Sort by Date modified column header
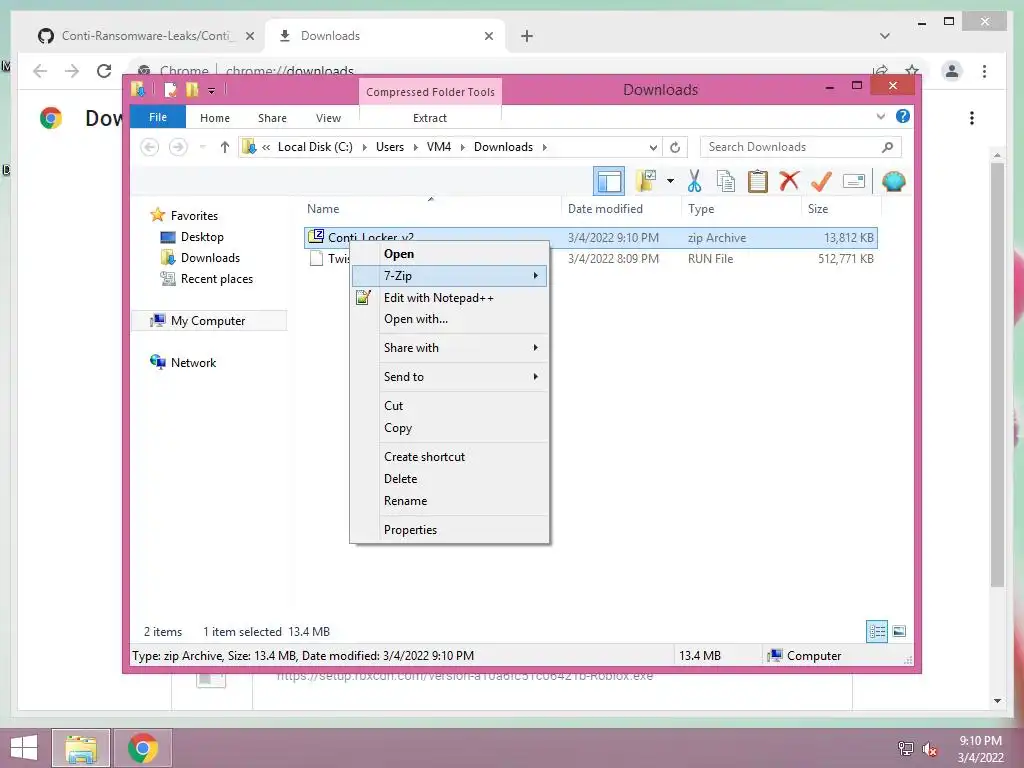1024x768 pixels. (620, 209)
